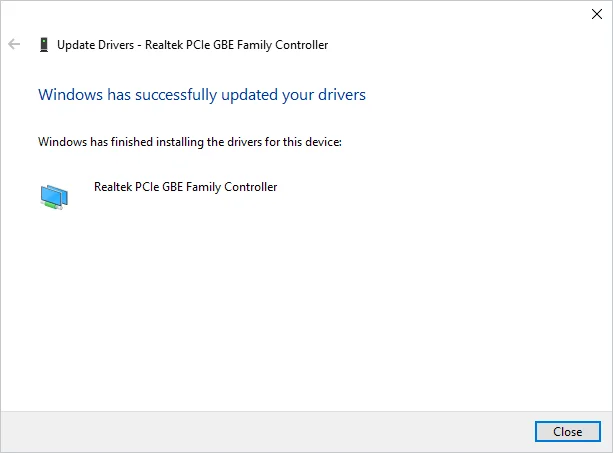Click the word "updated" in the blue heading
The width and height of the screenshot is (613, 453).
(249, 95)
